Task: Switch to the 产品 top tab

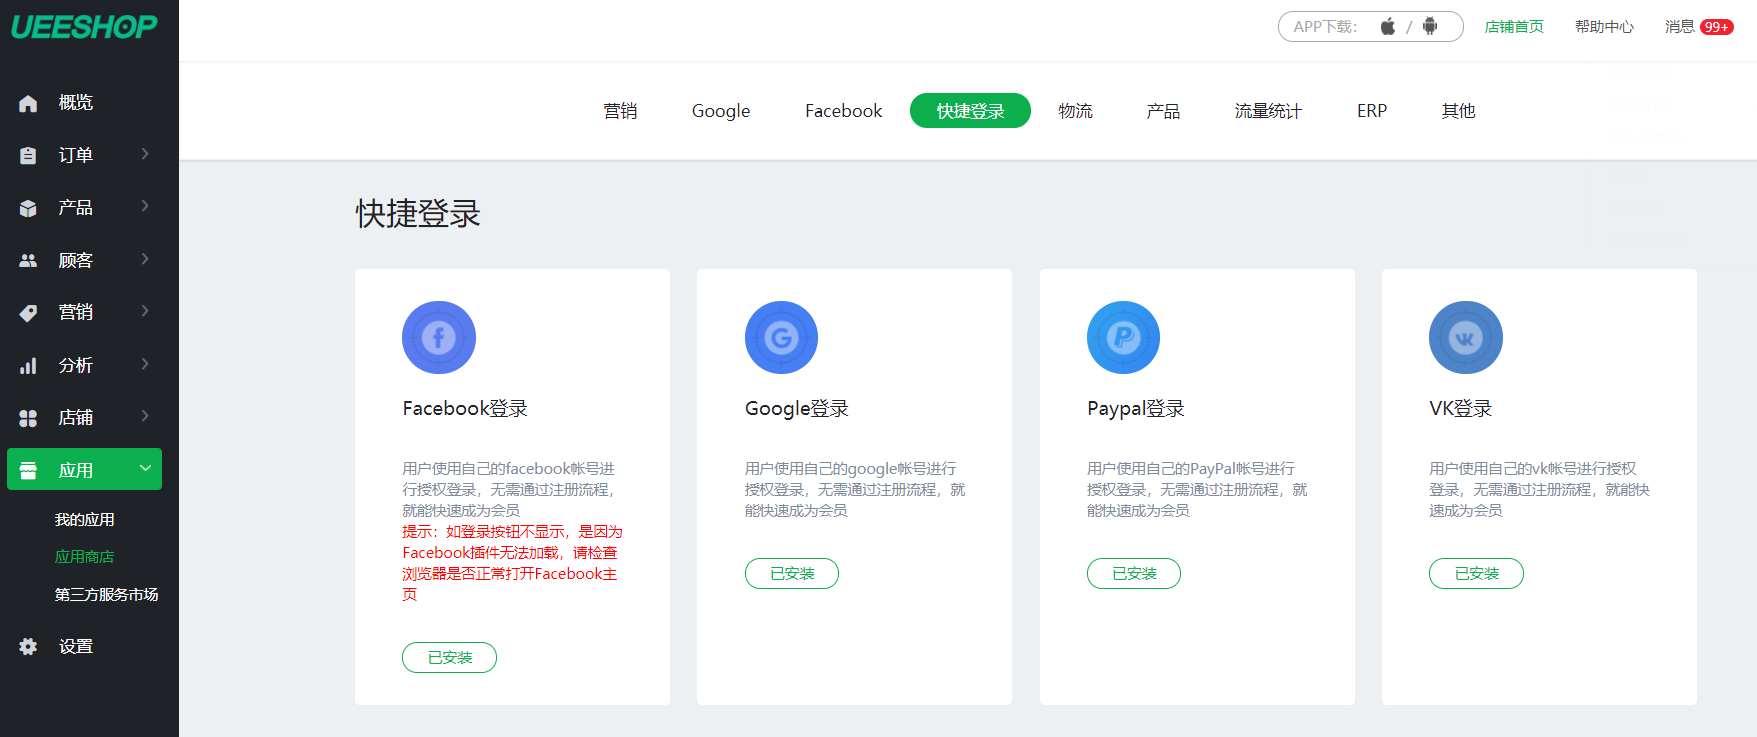Action: click(x=1163, y=111)
